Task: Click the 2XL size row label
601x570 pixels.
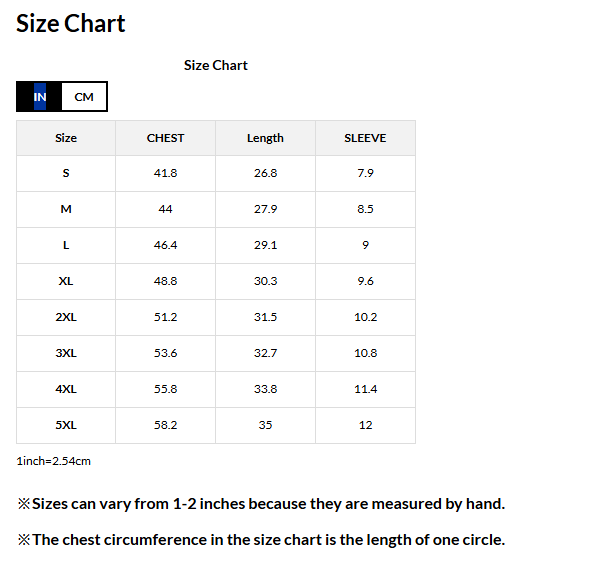Action: pos(66,317)
